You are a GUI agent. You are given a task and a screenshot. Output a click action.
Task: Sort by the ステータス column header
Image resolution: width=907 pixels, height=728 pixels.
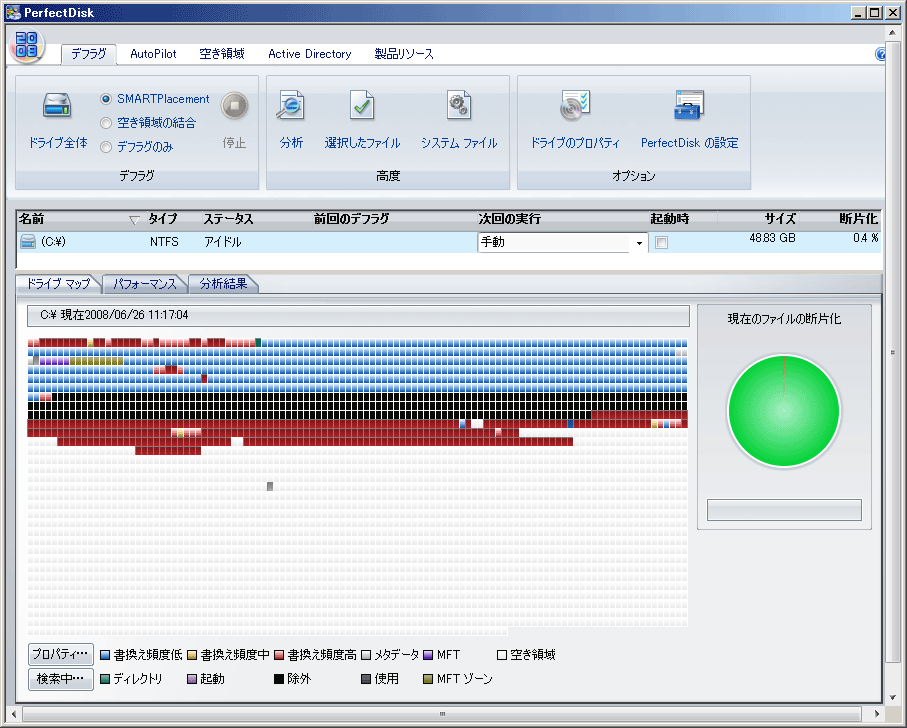(228, 219)
